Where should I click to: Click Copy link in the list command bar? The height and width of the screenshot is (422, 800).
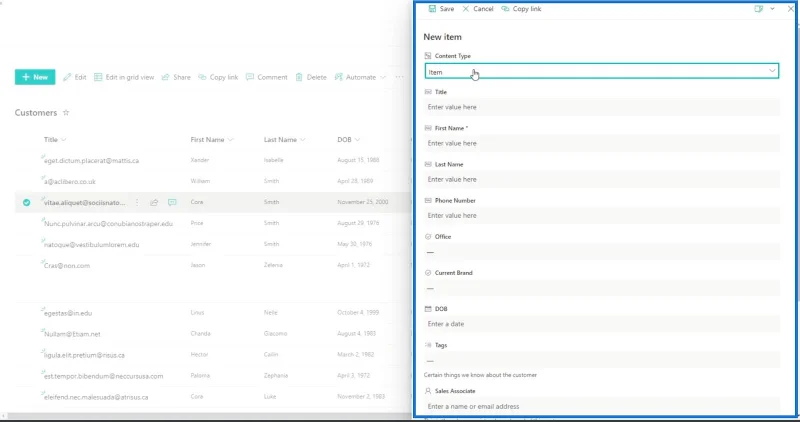[x=218, y=77]
